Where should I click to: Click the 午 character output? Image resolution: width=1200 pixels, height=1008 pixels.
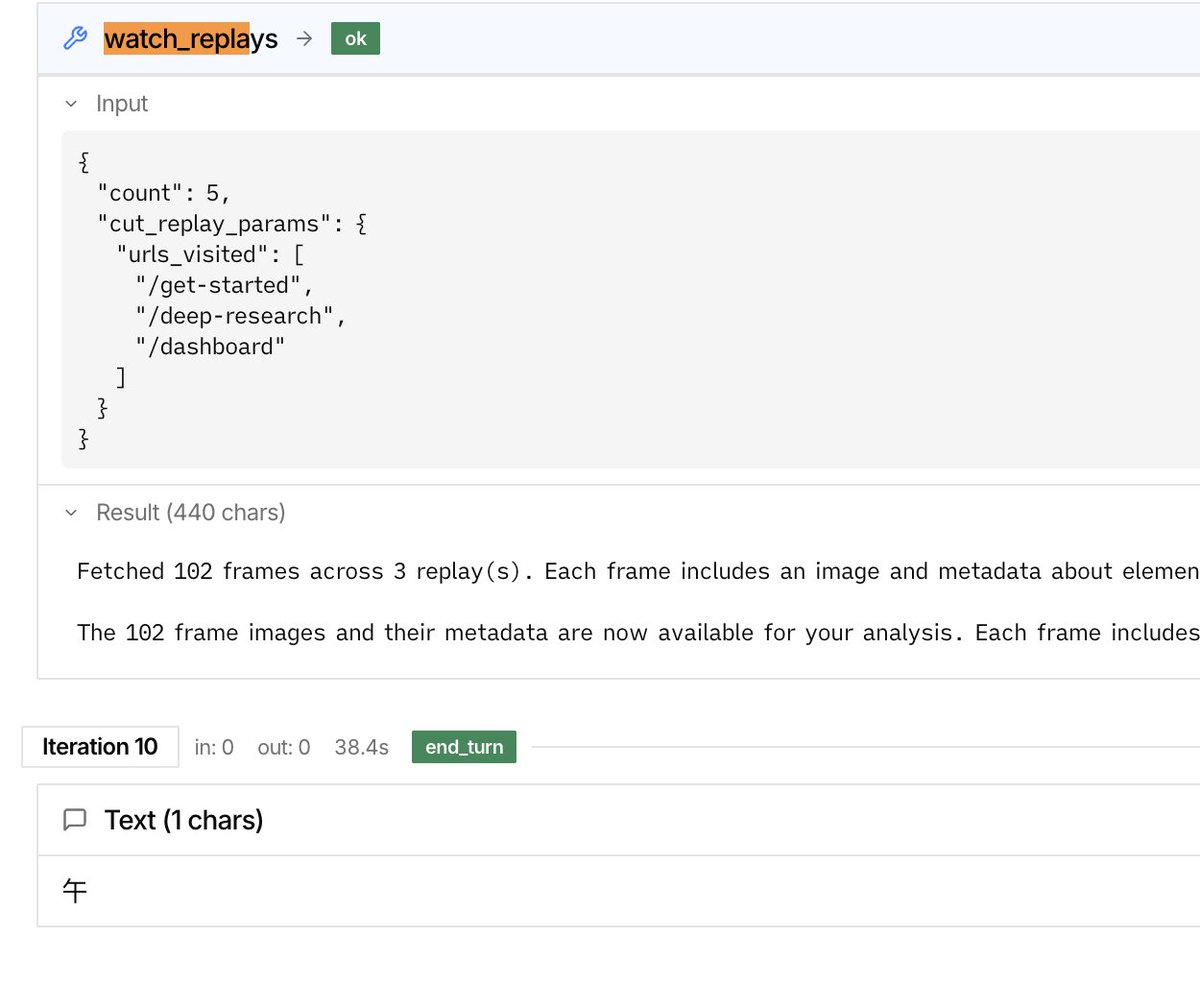(75, 891)
